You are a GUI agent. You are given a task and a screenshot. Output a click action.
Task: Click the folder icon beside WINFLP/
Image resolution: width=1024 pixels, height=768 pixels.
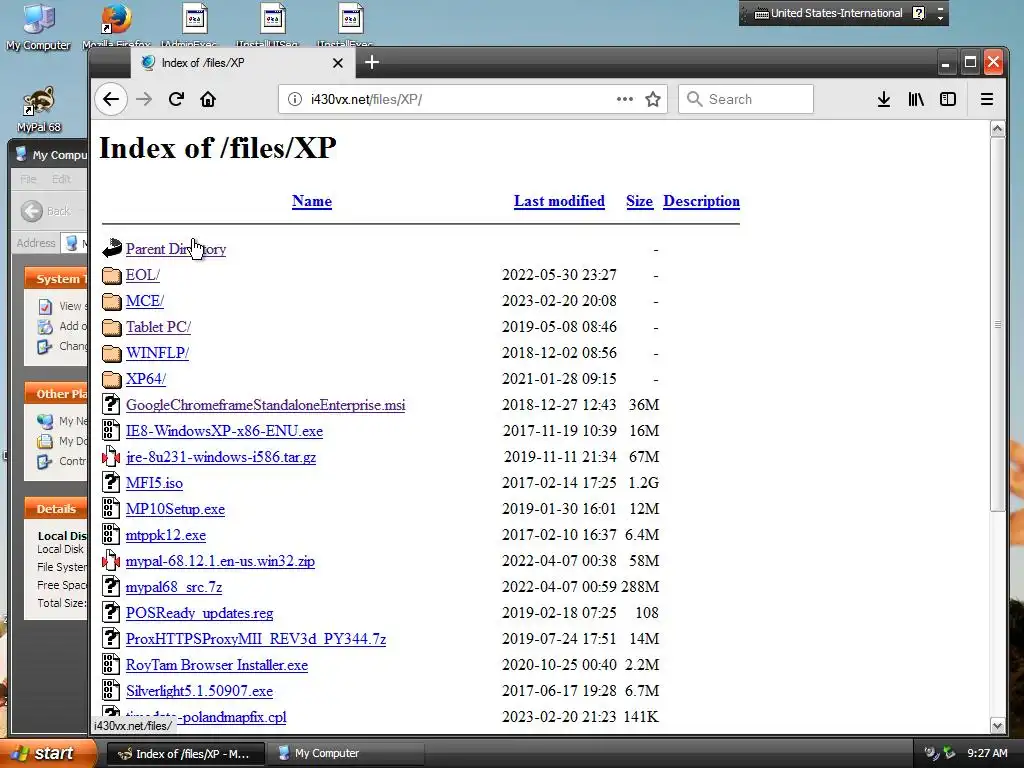[x=112, y=353]
